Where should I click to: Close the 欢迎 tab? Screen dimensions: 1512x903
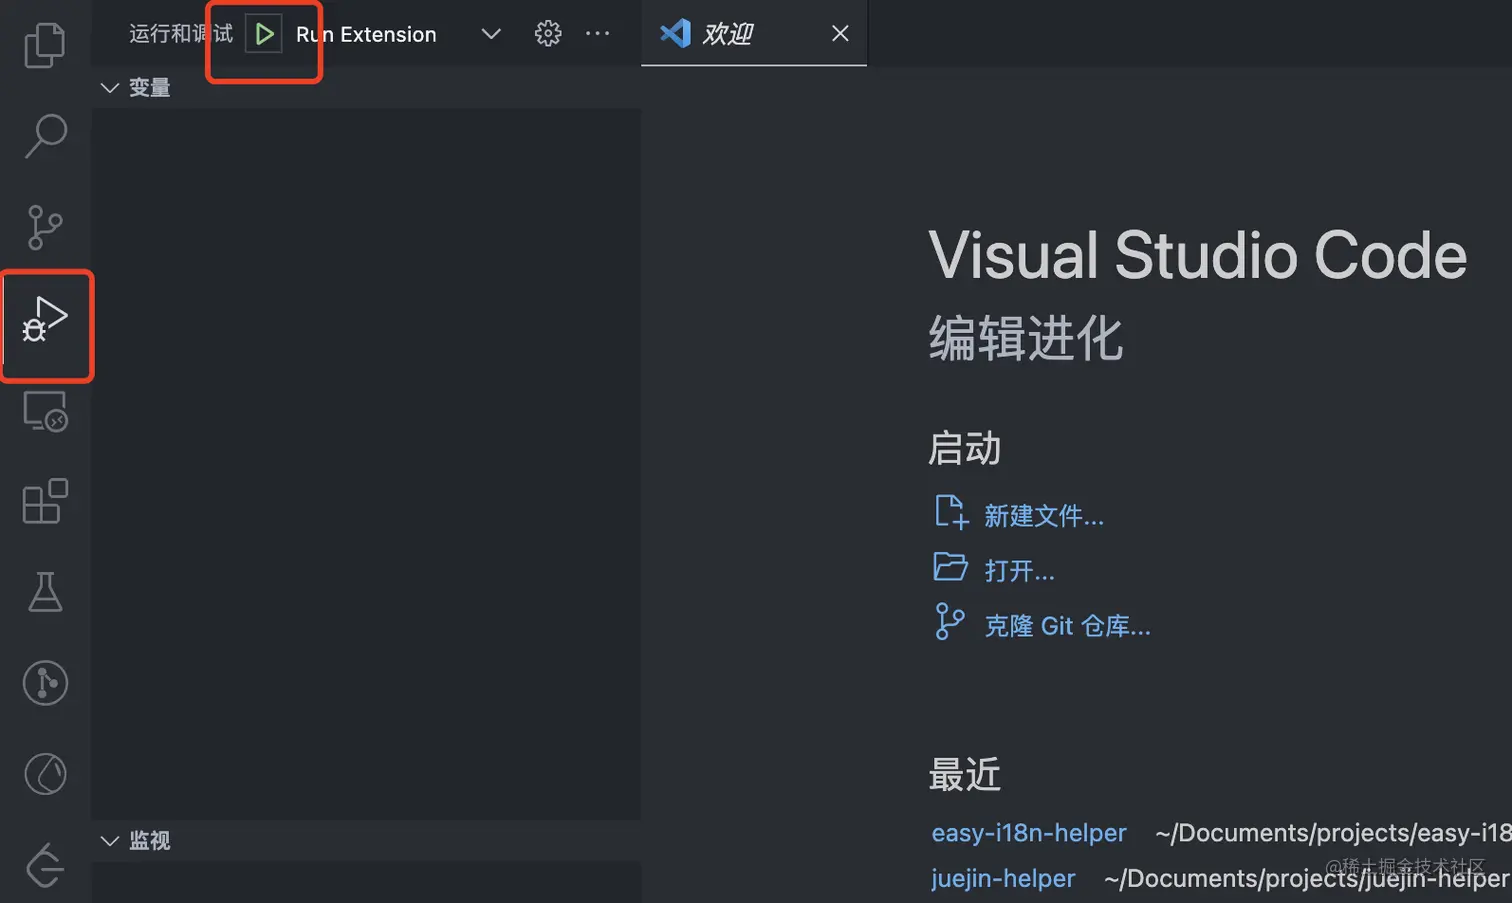tap(840, 34)
